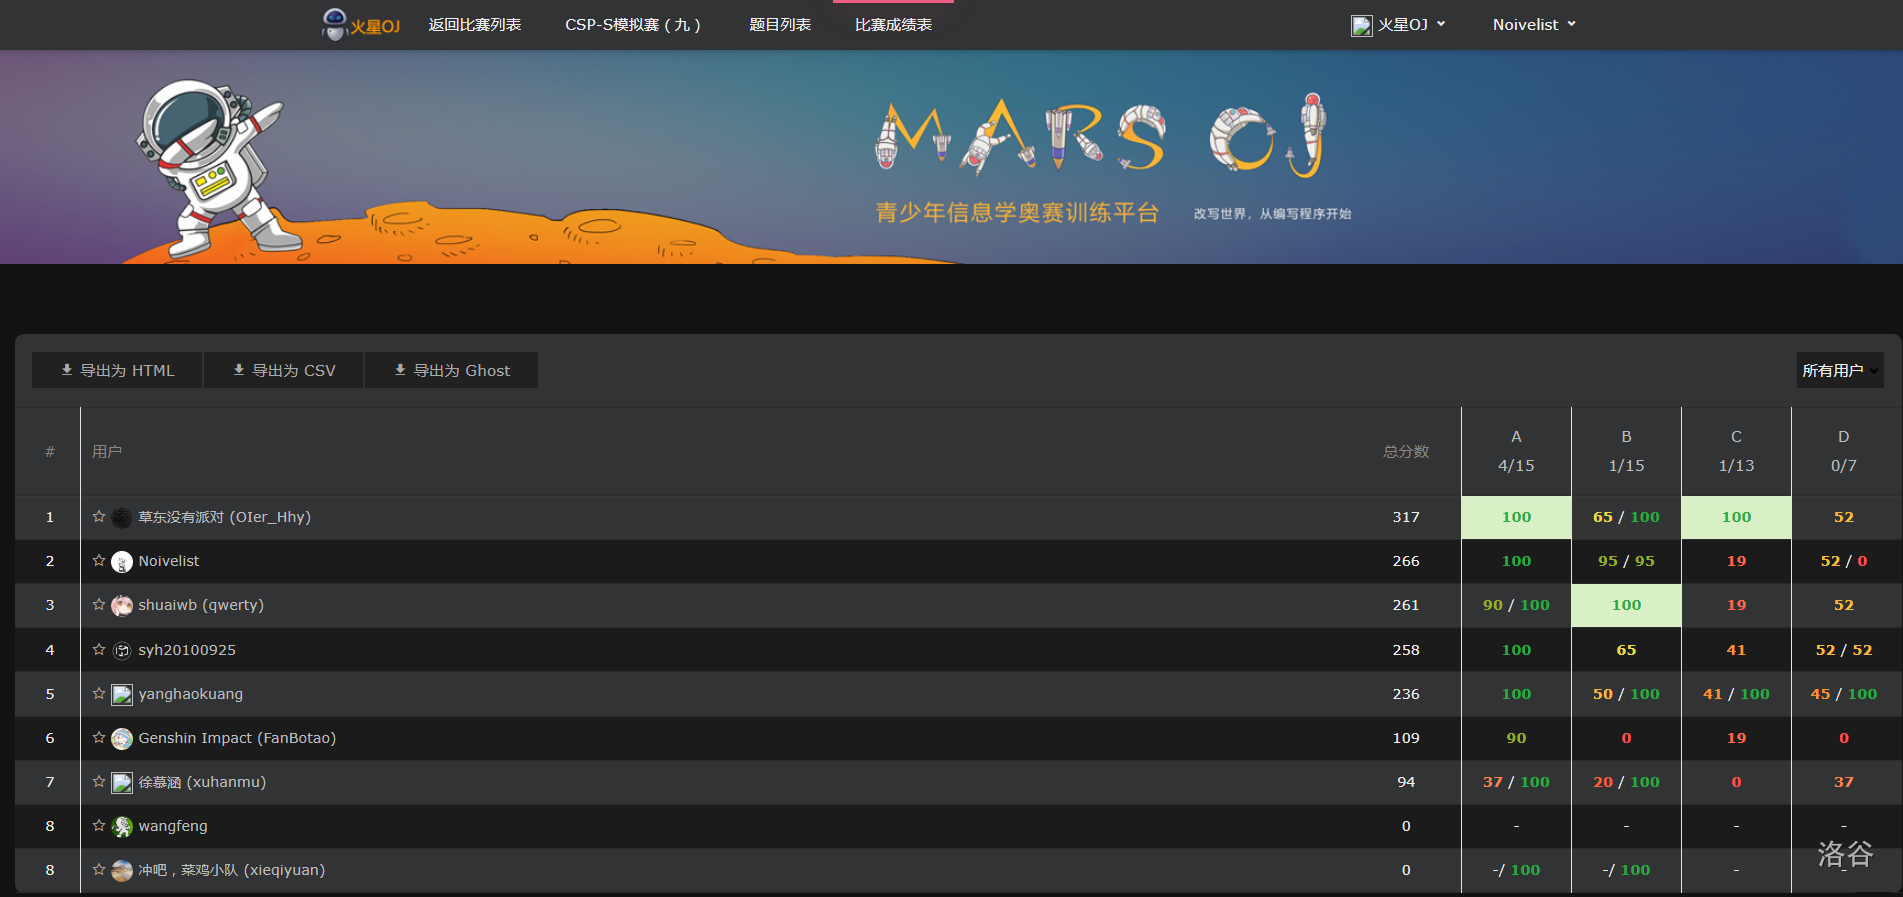This screenshot has width=1903, height=897.
Task: Select 返回比赛列表 in the navigation bar
Action: click(x=475, y=25)
